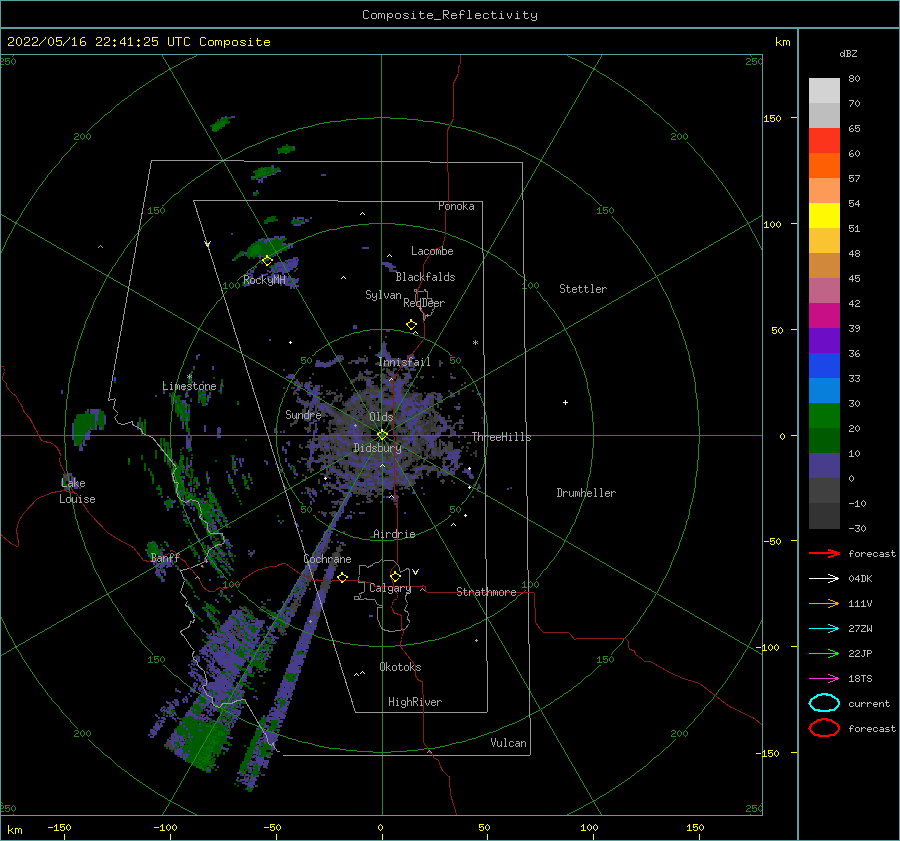Click the yellow diamond marker above Calgary label
Image resolution: width=900 pixels, height=841 pixels.
click(x=395, y=576)
